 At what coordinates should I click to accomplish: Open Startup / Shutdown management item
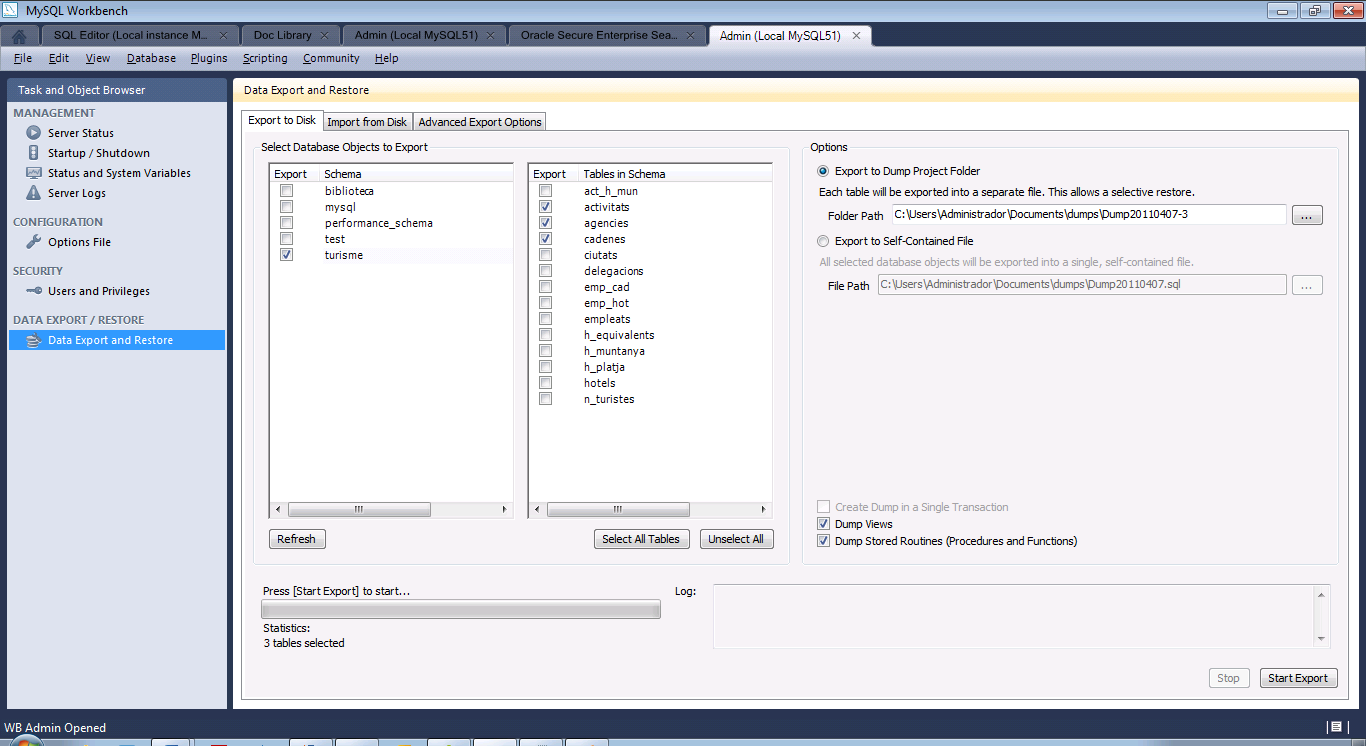click(34, 153)
